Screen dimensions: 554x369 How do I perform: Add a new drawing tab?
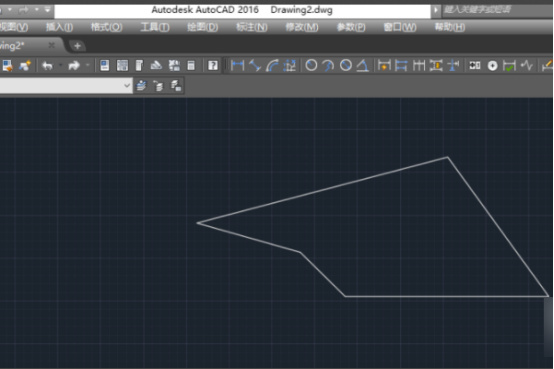coord(77,46)
